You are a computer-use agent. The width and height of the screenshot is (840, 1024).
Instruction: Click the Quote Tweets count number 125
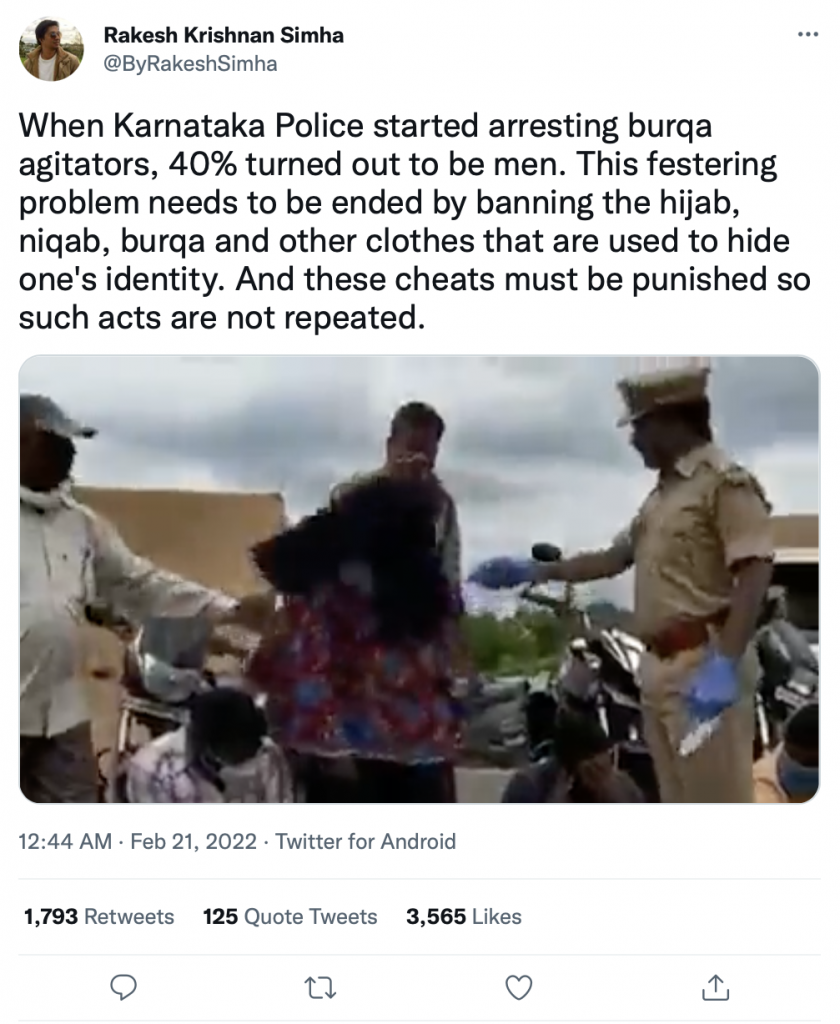tap(220, 917)
